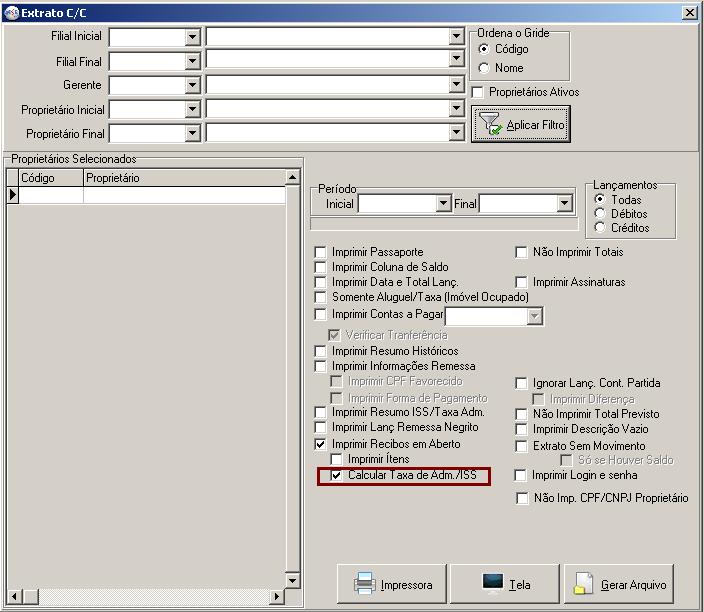
Task: Enable the Imprimir Passaporte checkbox
Action: pyautogui.click(x=320, y=252)
